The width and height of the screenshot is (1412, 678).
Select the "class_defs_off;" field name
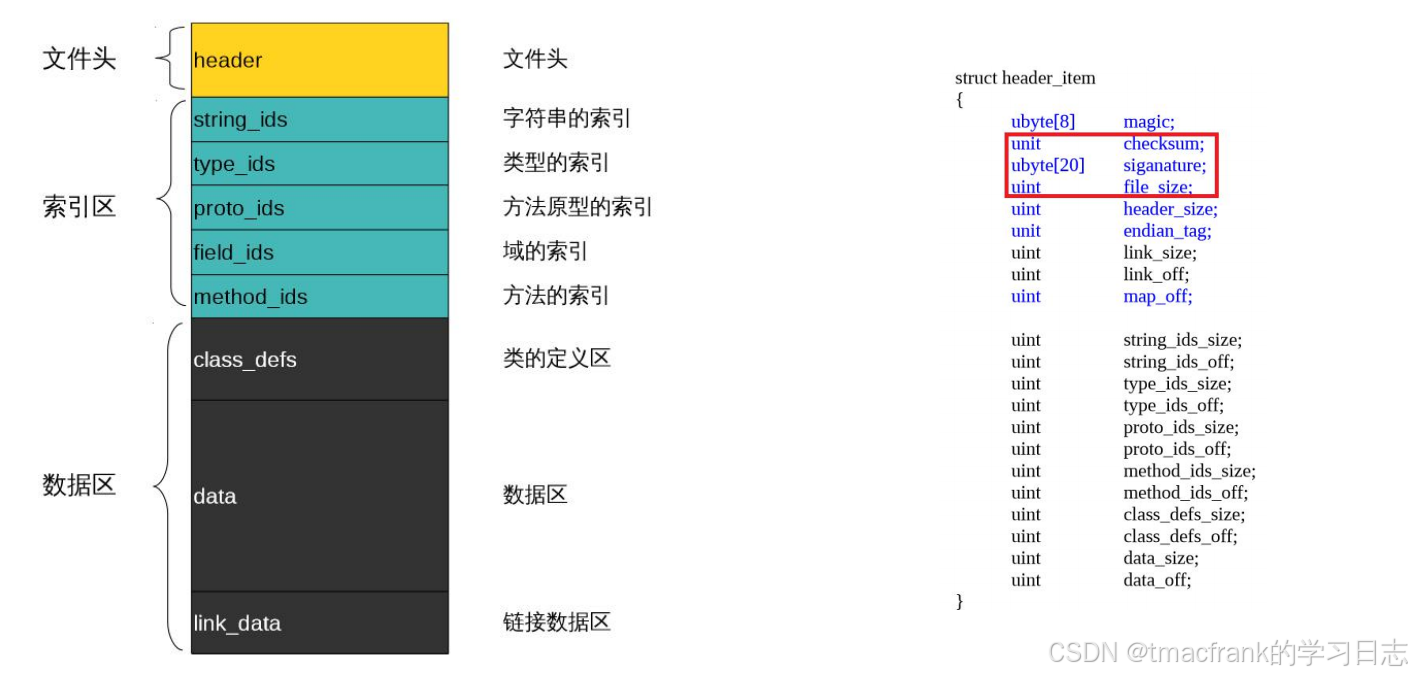(x=1180, y=537)
